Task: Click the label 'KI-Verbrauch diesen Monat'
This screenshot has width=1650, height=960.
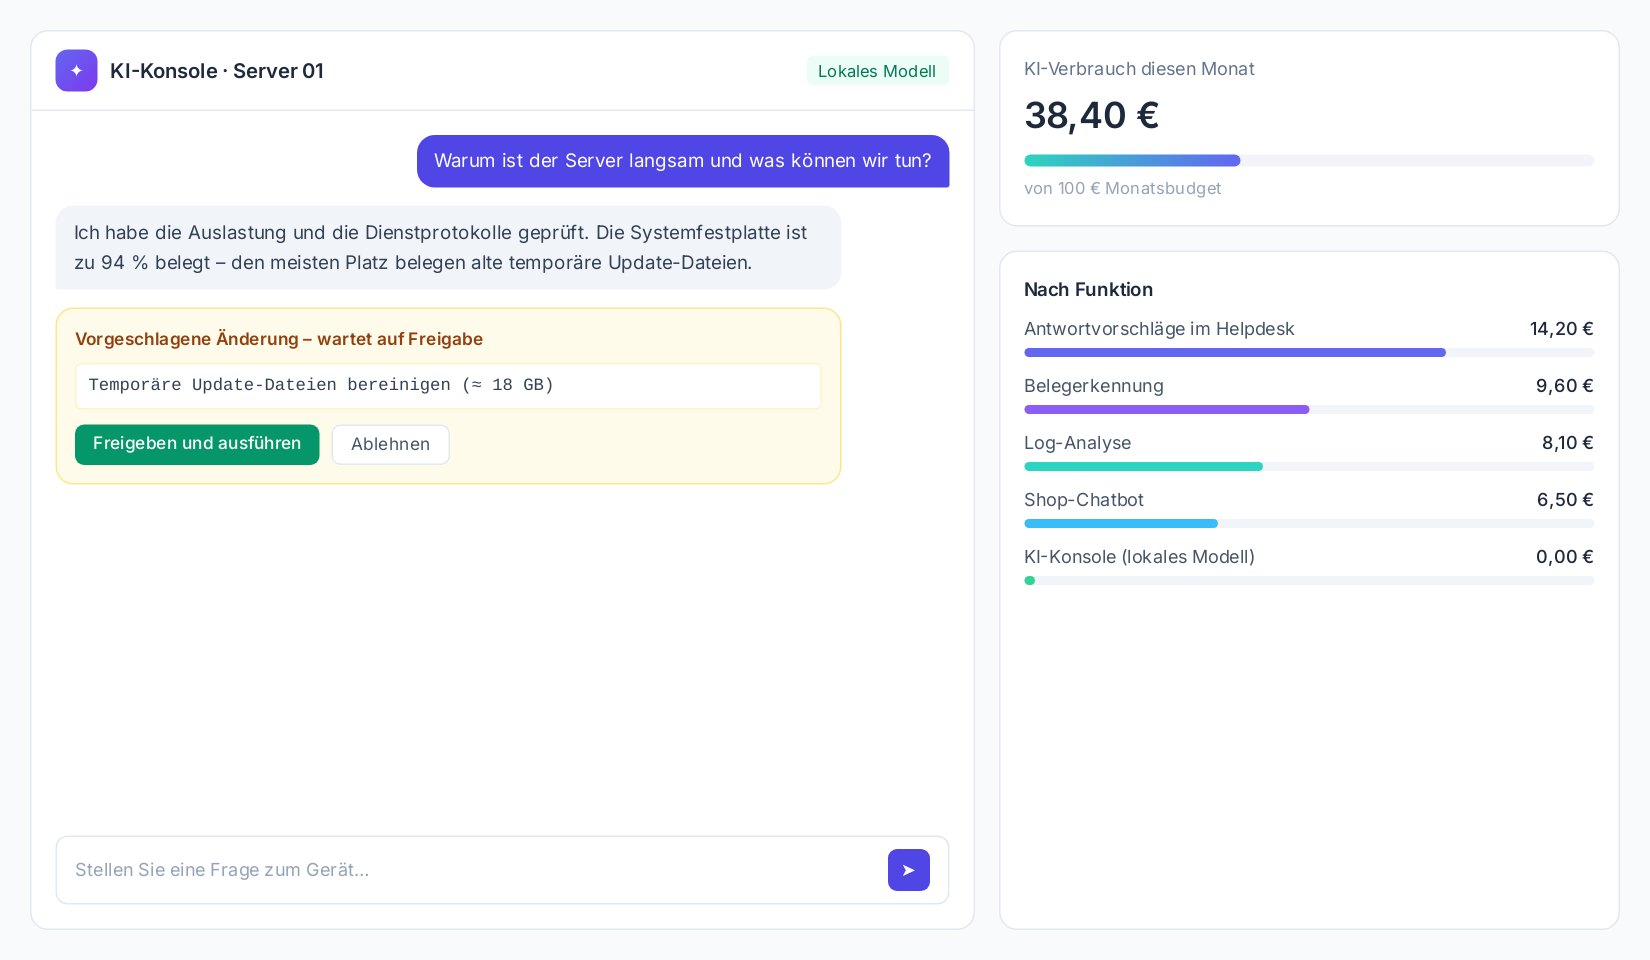Action: click(x=1139, y=69)
